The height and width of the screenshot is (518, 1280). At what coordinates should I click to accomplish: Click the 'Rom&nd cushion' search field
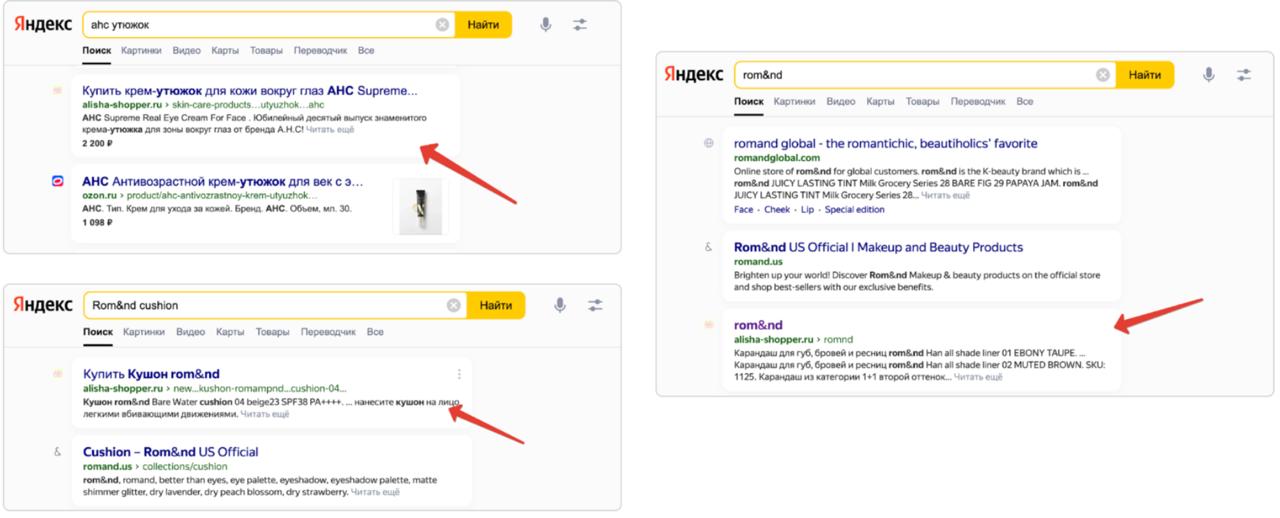click(x=275, y=305)
